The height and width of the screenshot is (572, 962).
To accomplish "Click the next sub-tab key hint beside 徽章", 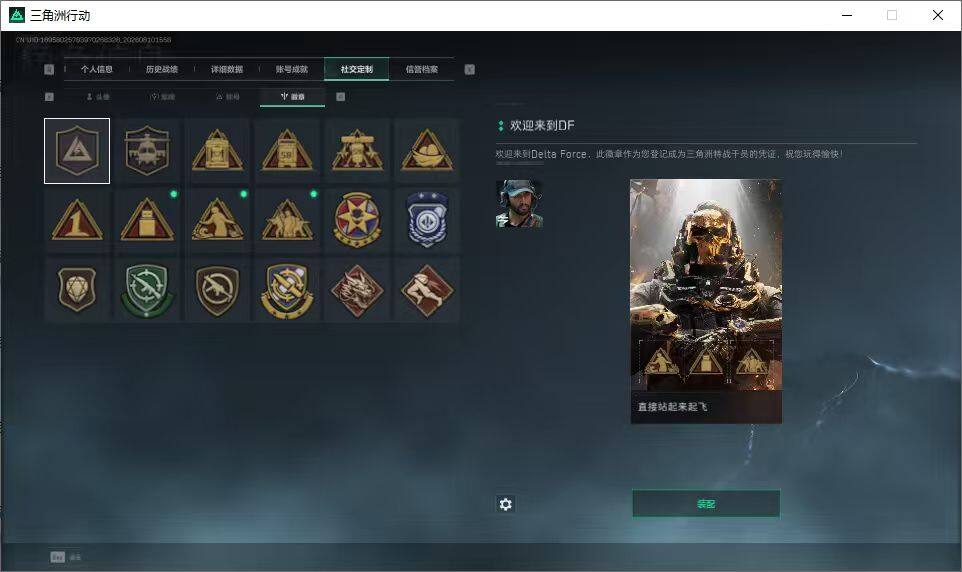I will (341, 97).
